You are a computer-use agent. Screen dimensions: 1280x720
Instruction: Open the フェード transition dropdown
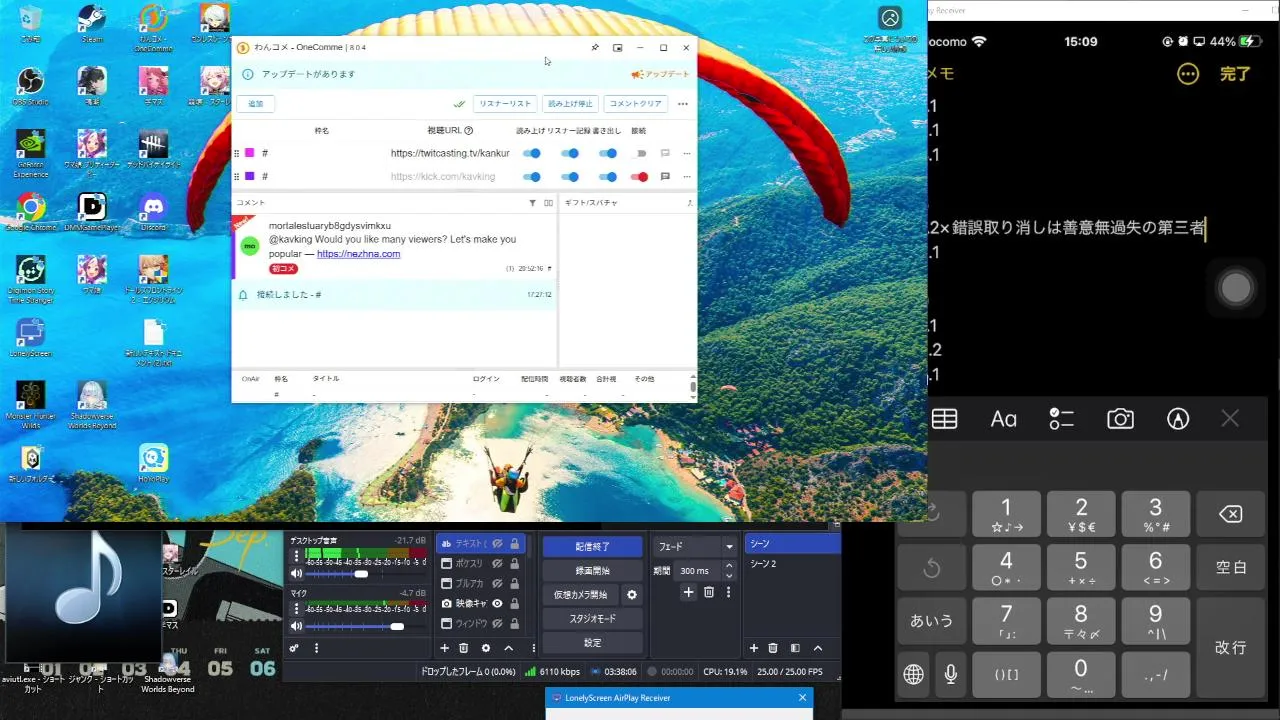[695, 547]
